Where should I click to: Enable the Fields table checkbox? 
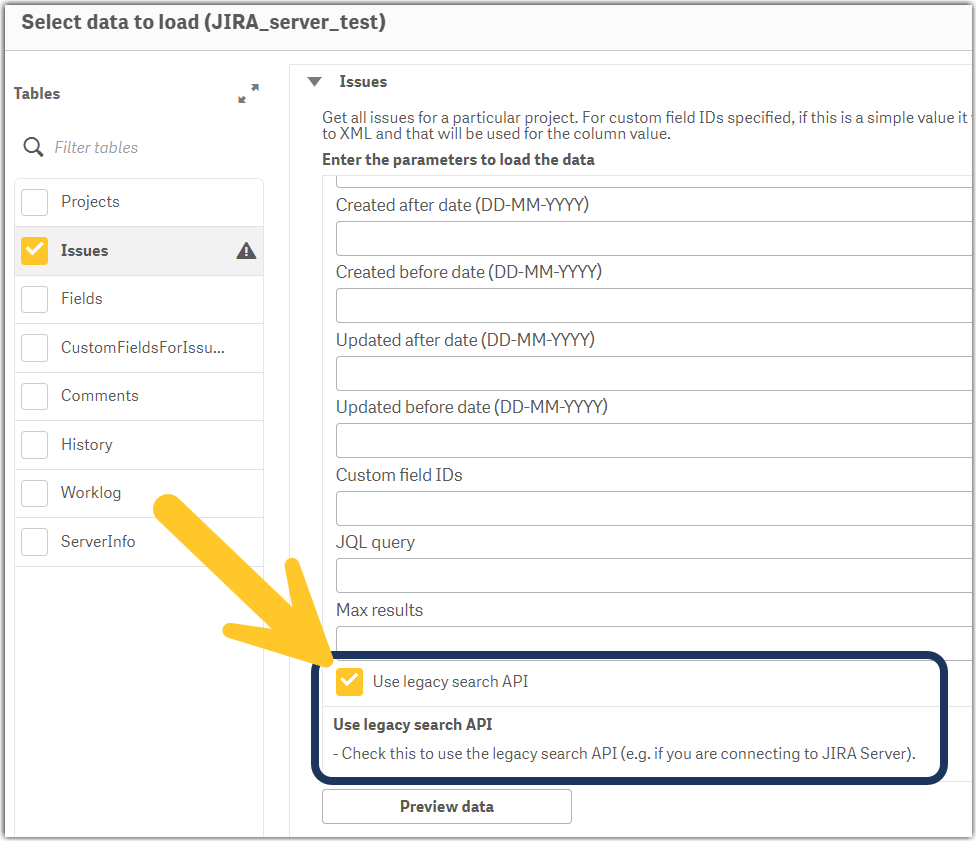click(x=35, y=299)
